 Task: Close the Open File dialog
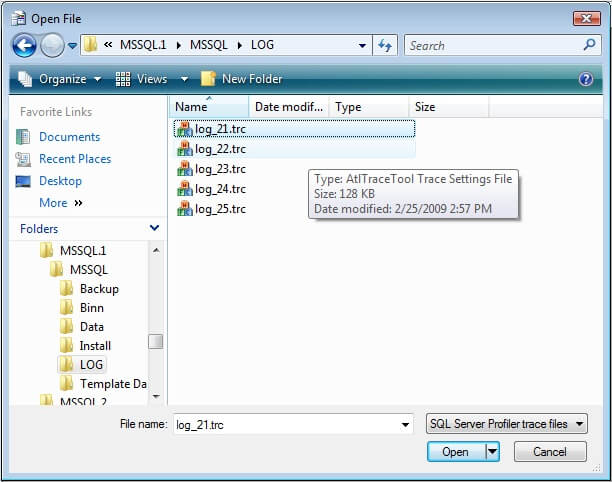point(586,18)
